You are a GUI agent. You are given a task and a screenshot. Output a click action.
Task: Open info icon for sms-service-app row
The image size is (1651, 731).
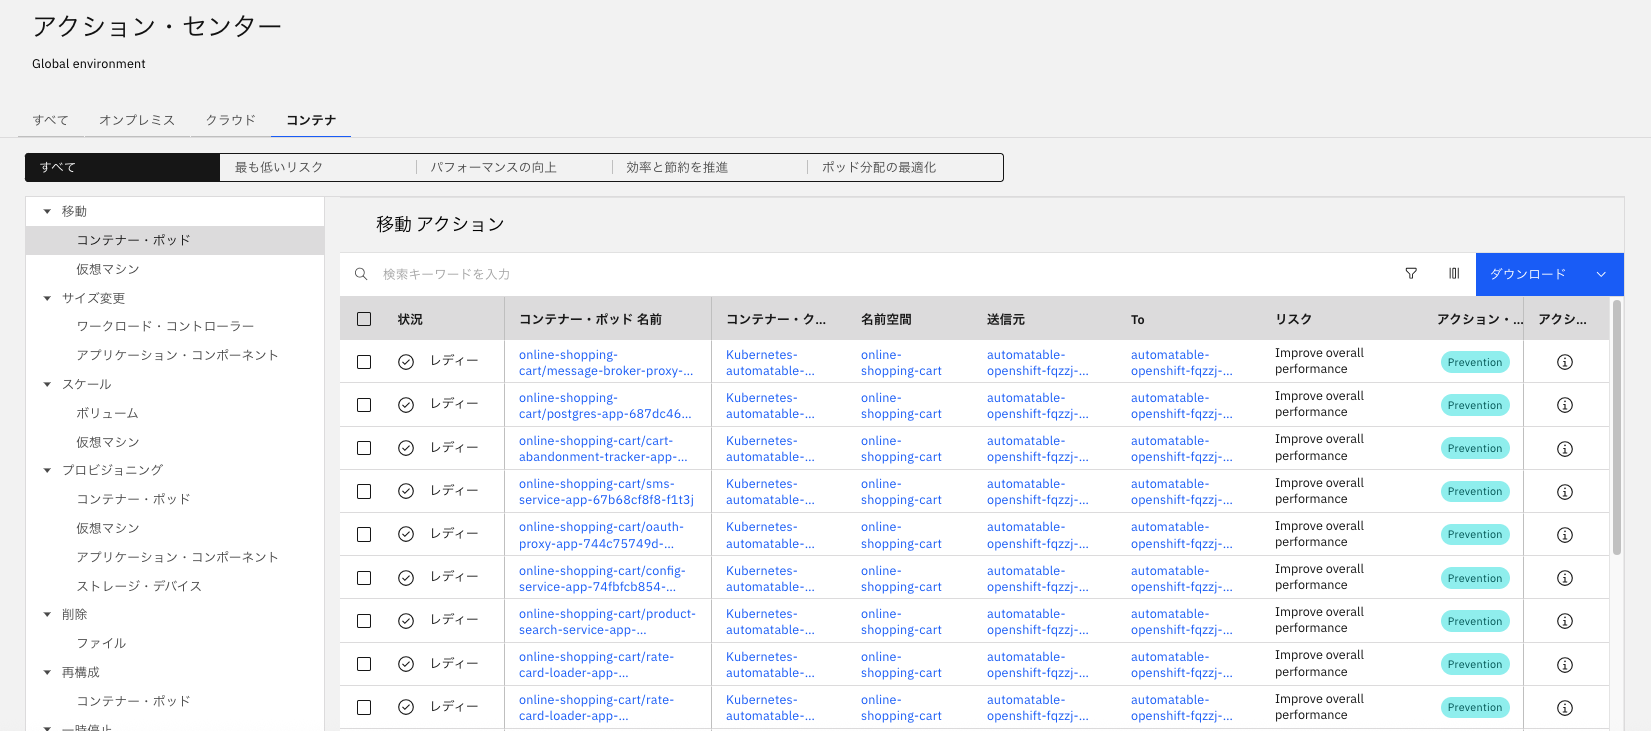point(1565,492)
